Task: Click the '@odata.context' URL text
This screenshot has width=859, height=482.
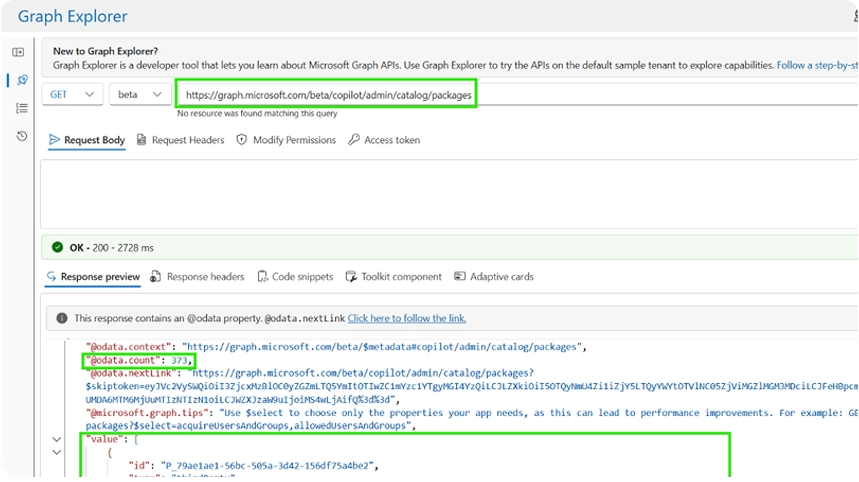Action: pyautogui.click(x=382, y=347)
